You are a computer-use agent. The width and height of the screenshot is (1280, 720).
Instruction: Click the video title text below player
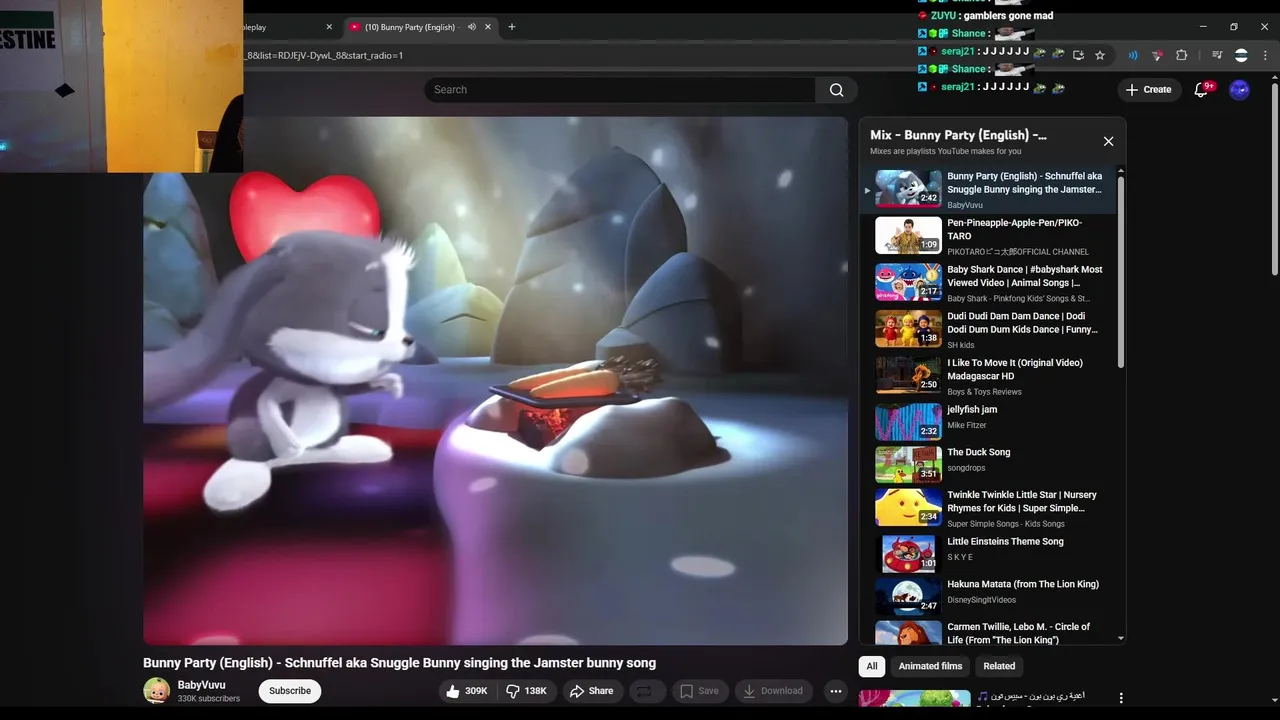[x=399, y=663]
